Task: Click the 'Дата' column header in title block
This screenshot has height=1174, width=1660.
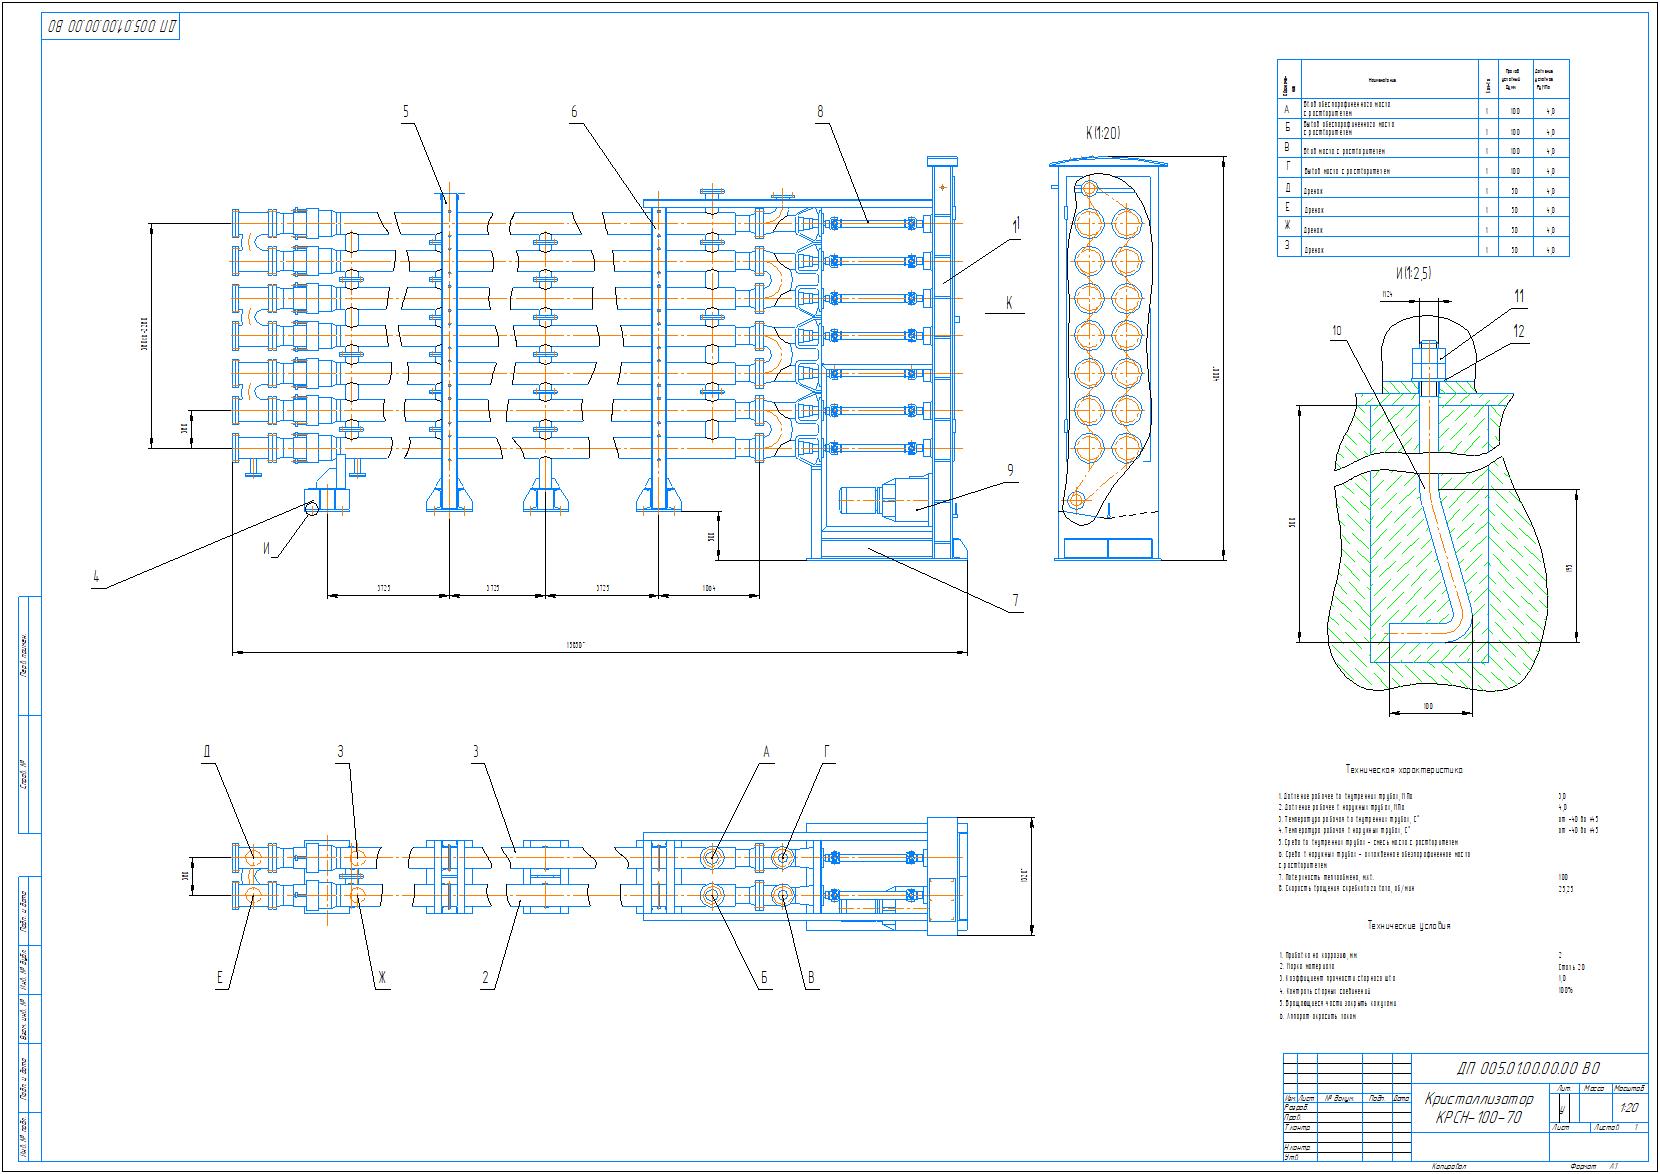Action: tap(1401, 1098)
